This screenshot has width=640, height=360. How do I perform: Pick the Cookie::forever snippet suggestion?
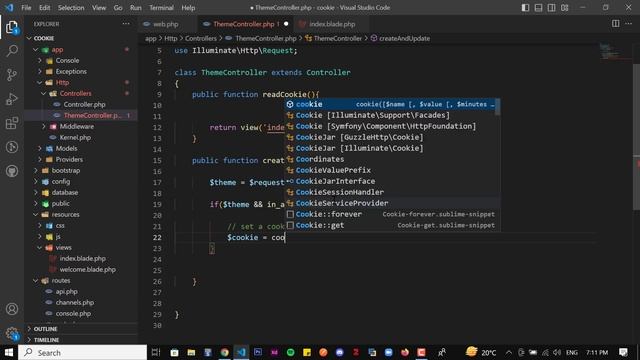pos(391,214)
